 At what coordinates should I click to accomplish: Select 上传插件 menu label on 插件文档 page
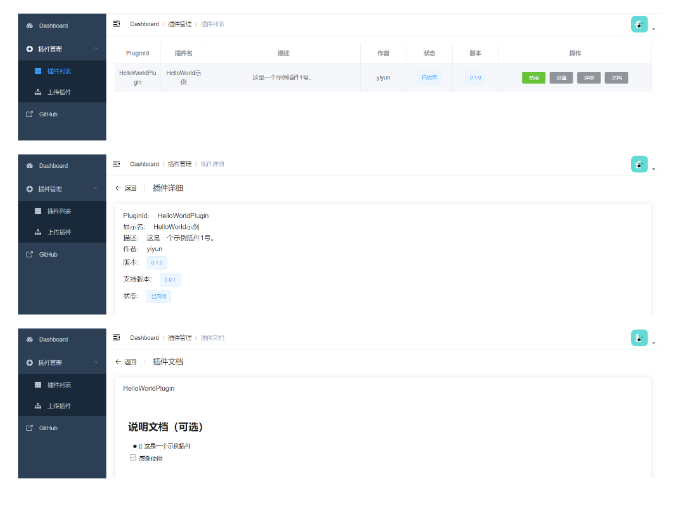pyautogui.click(x=59, y=406)
